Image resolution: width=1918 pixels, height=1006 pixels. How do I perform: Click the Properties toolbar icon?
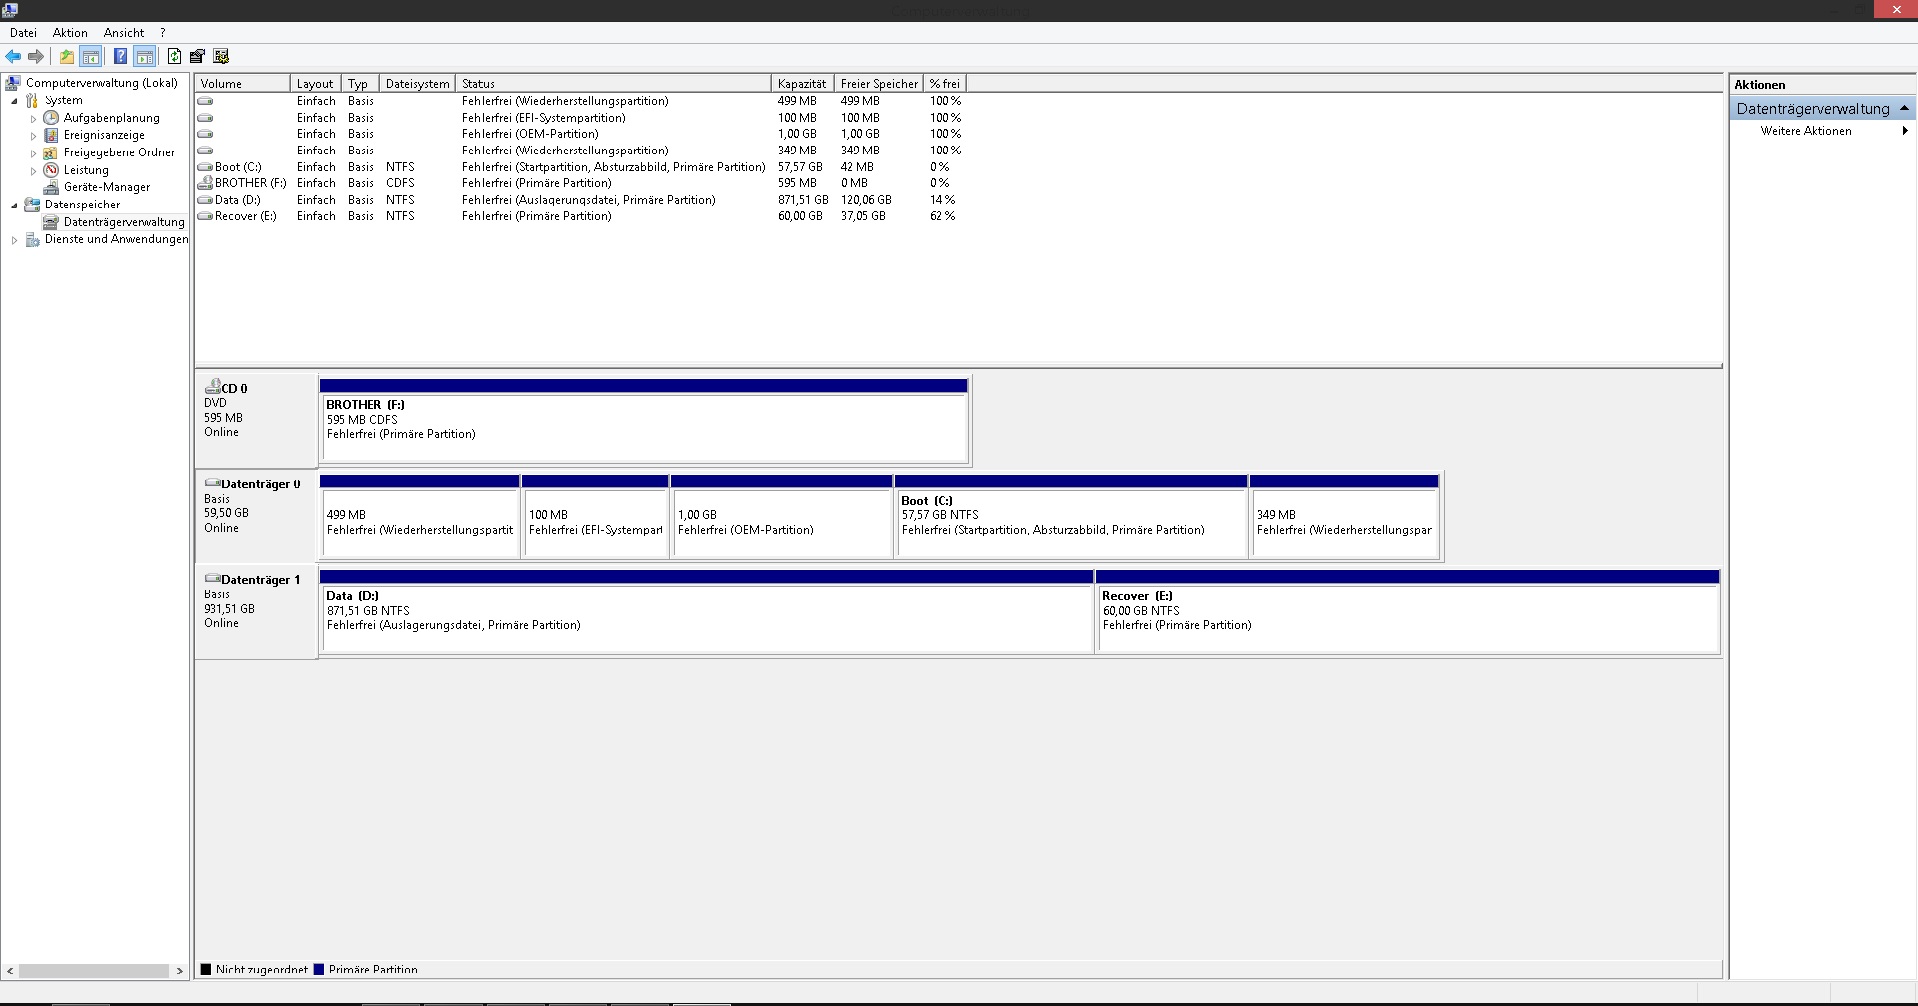(x=197, y=56)
